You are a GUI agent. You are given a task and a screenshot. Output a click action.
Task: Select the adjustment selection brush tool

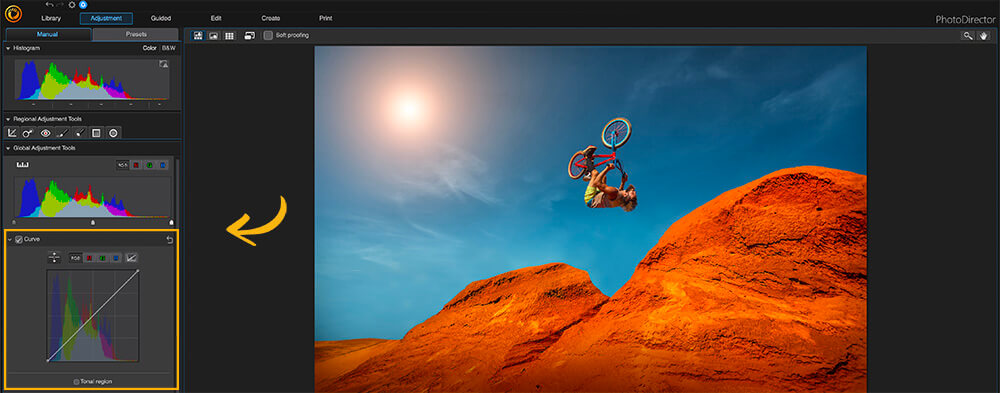click(80, 133)
